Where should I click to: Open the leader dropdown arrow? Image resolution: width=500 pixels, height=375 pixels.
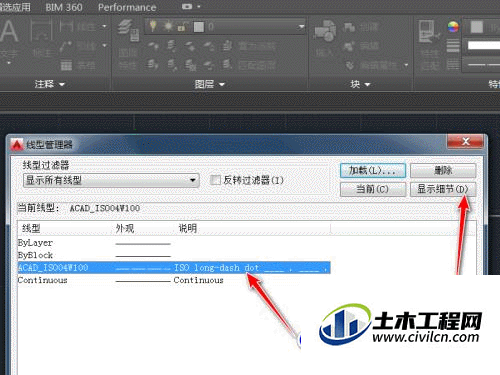click(x=104, y=45)
